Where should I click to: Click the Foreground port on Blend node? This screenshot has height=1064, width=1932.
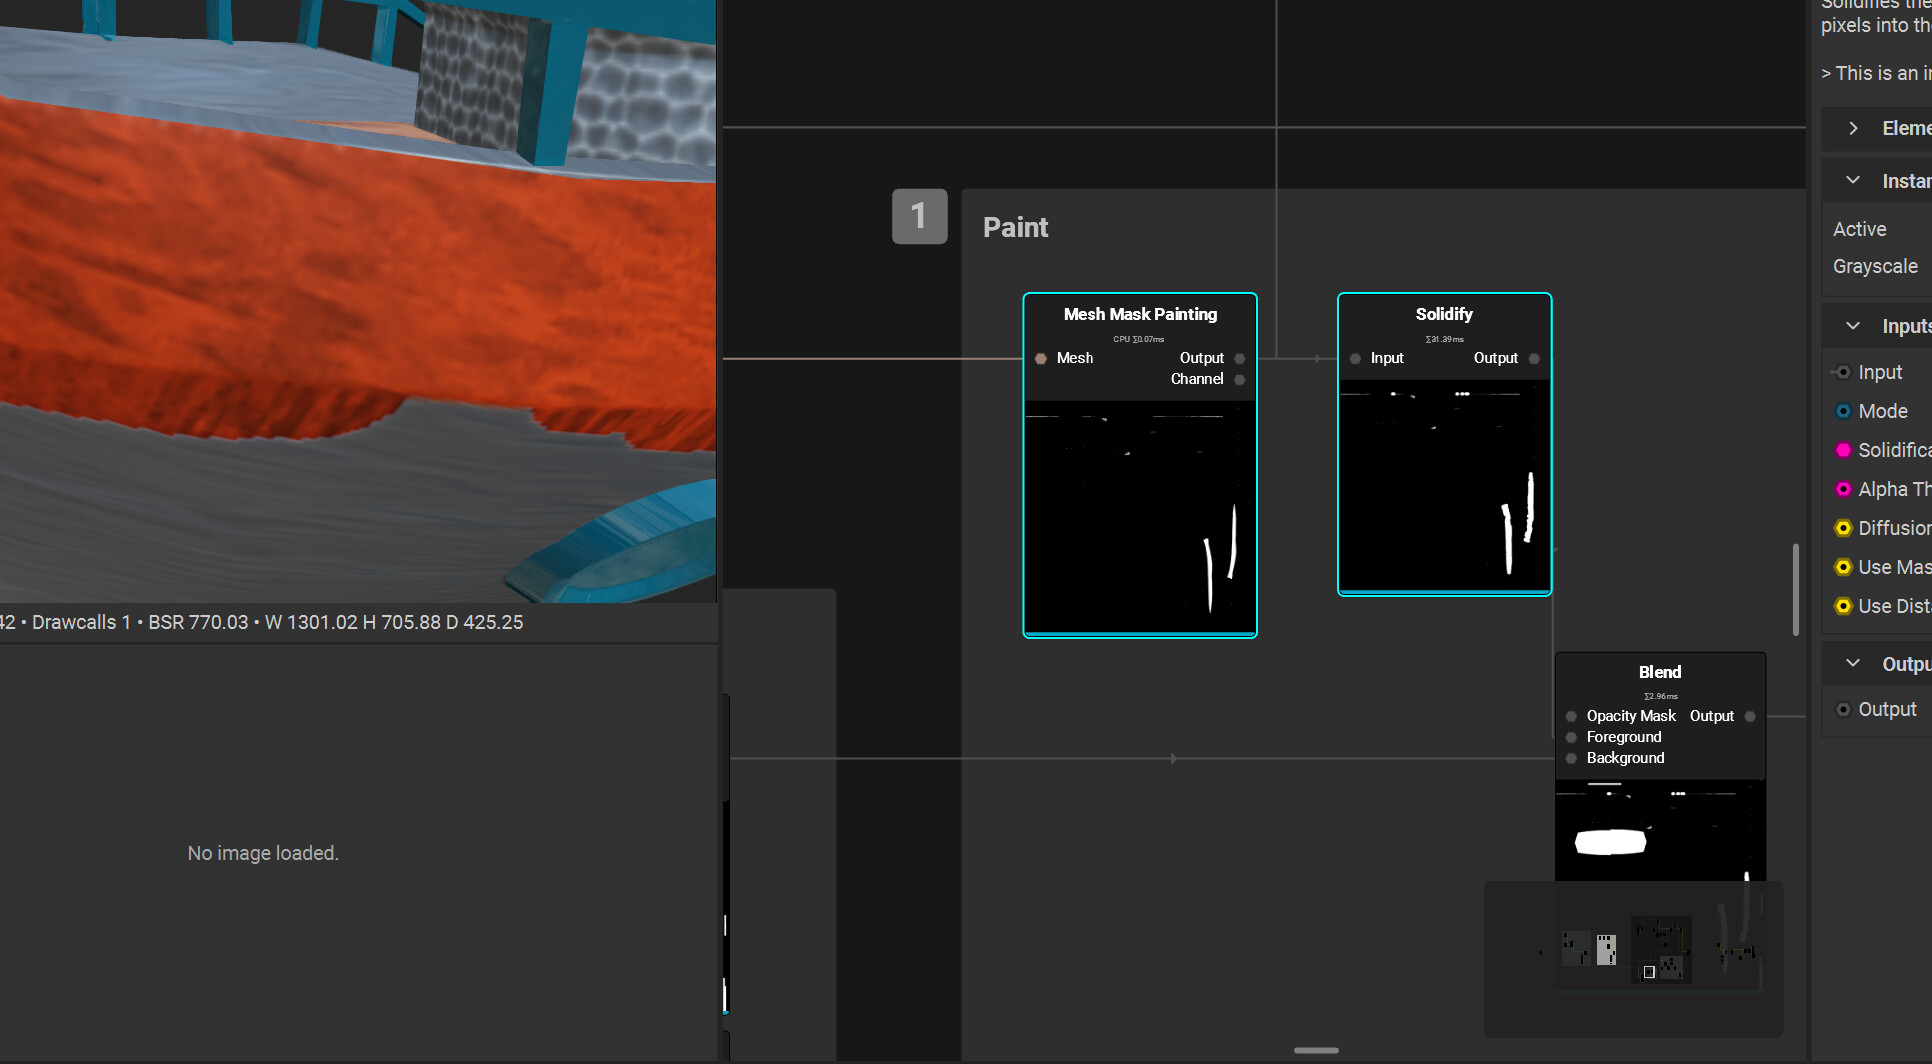coord(1571,737)
